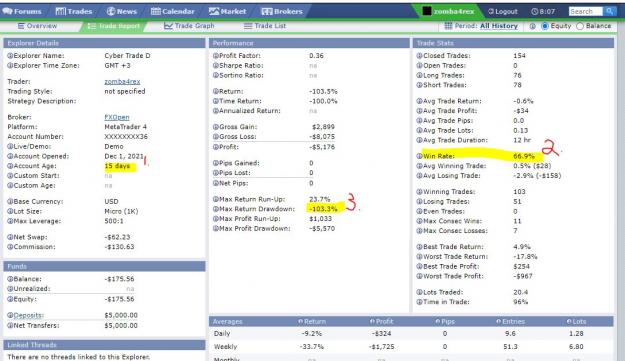Click info icon next to Balance
The height and width of the screenshot is (361, 625).
pos(10,279)
